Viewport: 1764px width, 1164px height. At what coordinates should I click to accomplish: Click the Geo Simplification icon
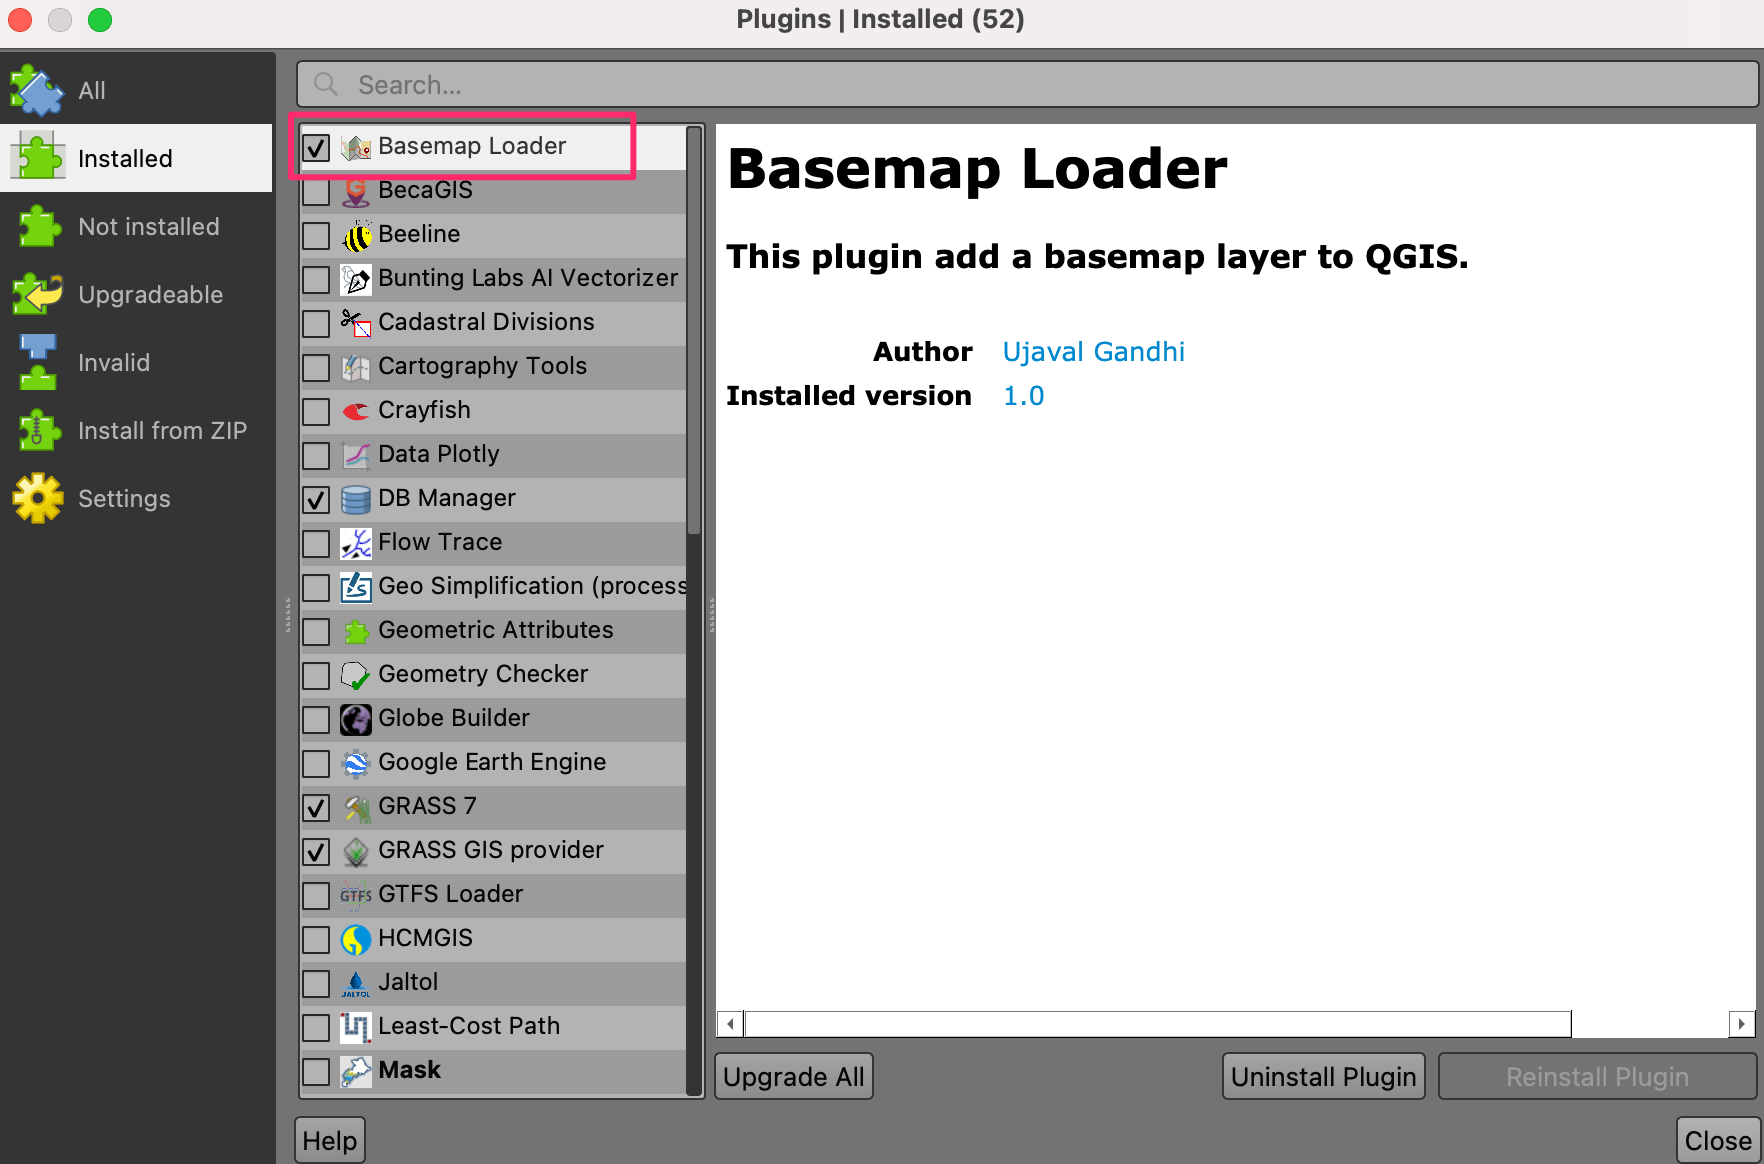(x=356, y=587)
